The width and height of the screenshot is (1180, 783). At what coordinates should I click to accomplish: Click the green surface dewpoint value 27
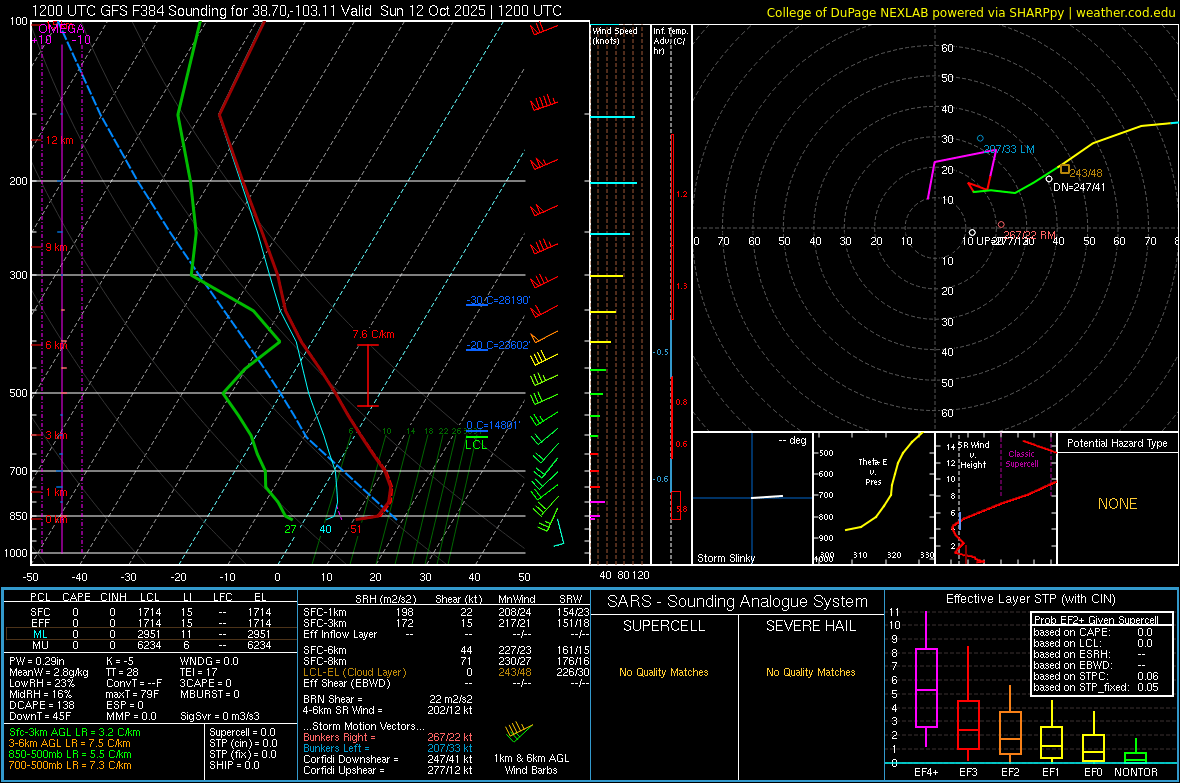290,529
